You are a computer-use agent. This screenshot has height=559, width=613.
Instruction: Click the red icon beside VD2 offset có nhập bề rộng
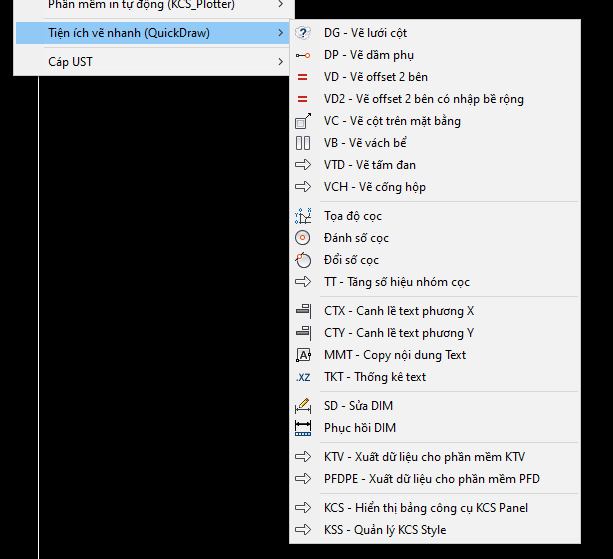(x=303, y=99)
